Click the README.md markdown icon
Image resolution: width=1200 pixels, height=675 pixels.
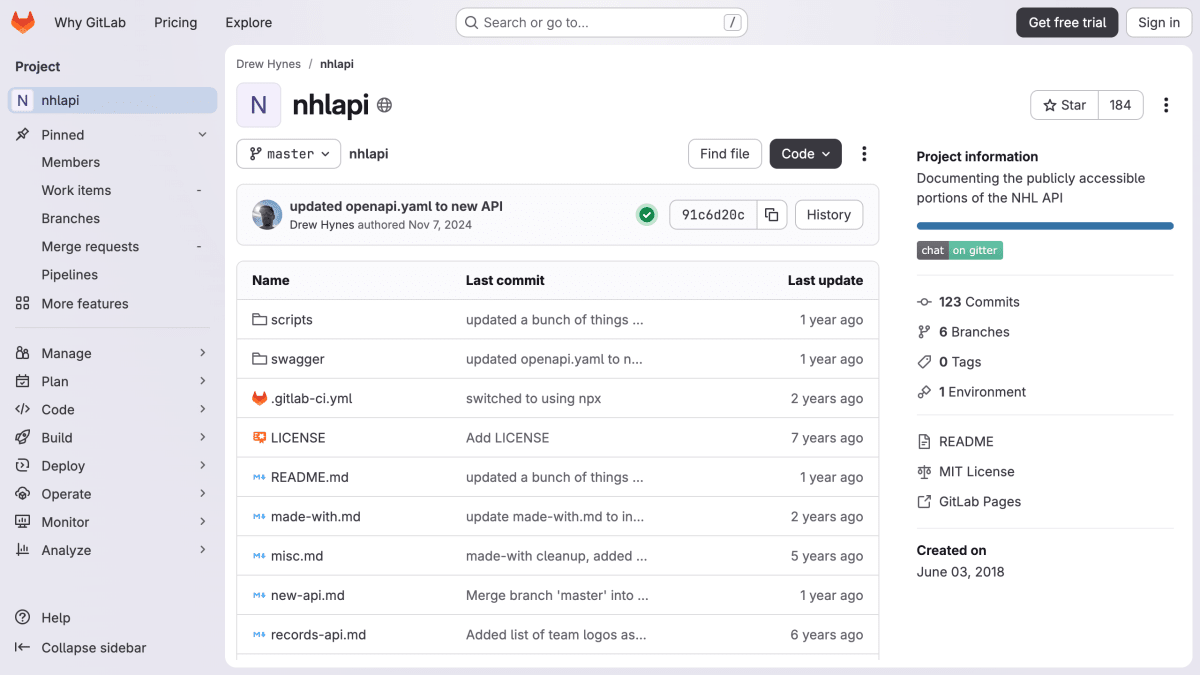coord(259,477)
